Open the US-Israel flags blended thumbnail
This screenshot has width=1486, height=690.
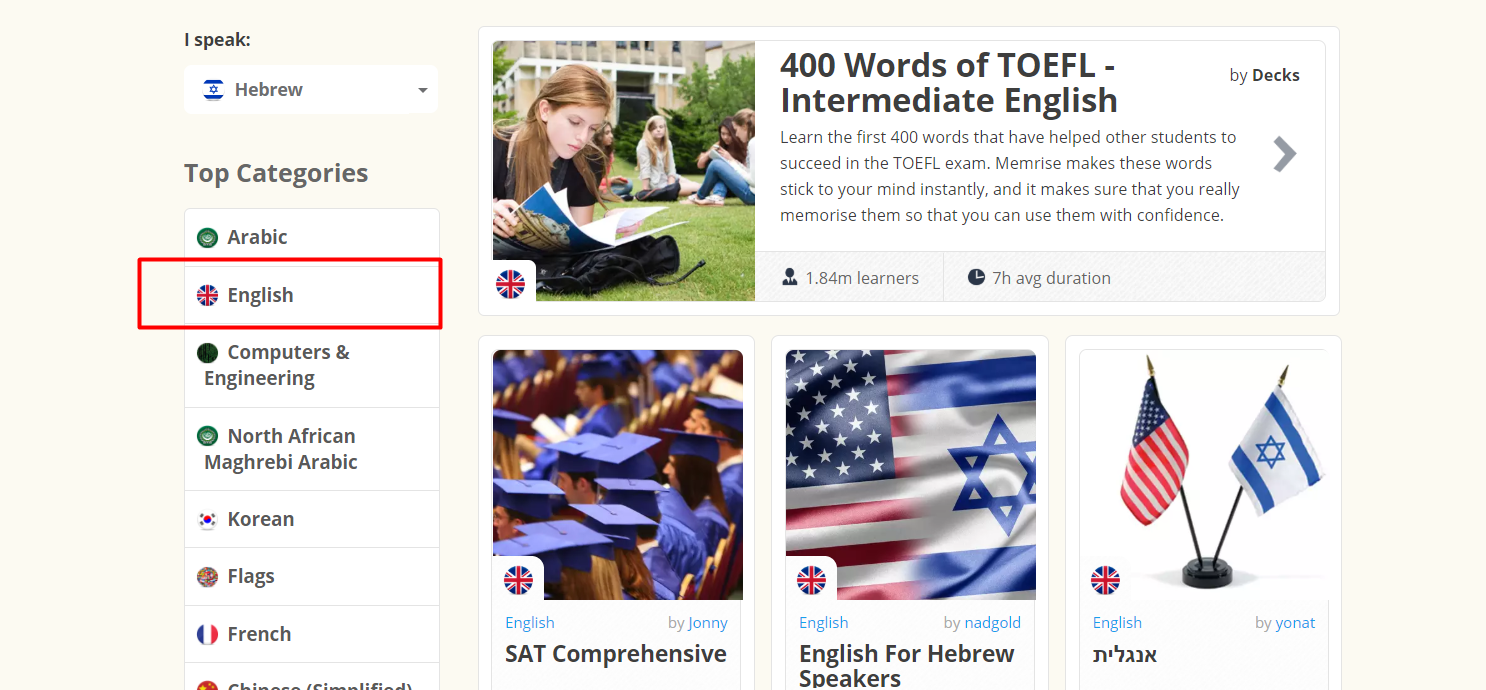coord(911,475)
